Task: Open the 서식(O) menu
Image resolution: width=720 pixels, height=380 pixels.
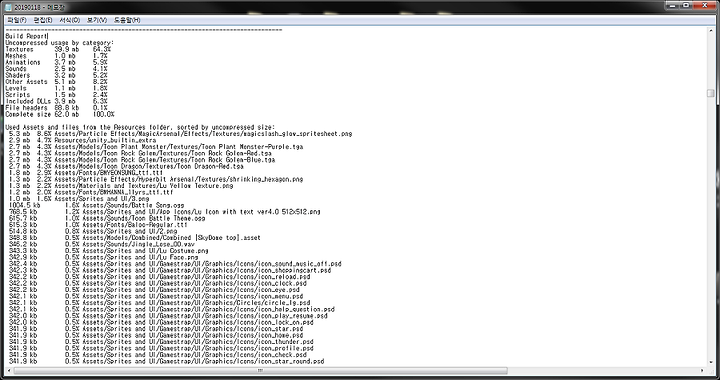Action: (x=69, y=20)
